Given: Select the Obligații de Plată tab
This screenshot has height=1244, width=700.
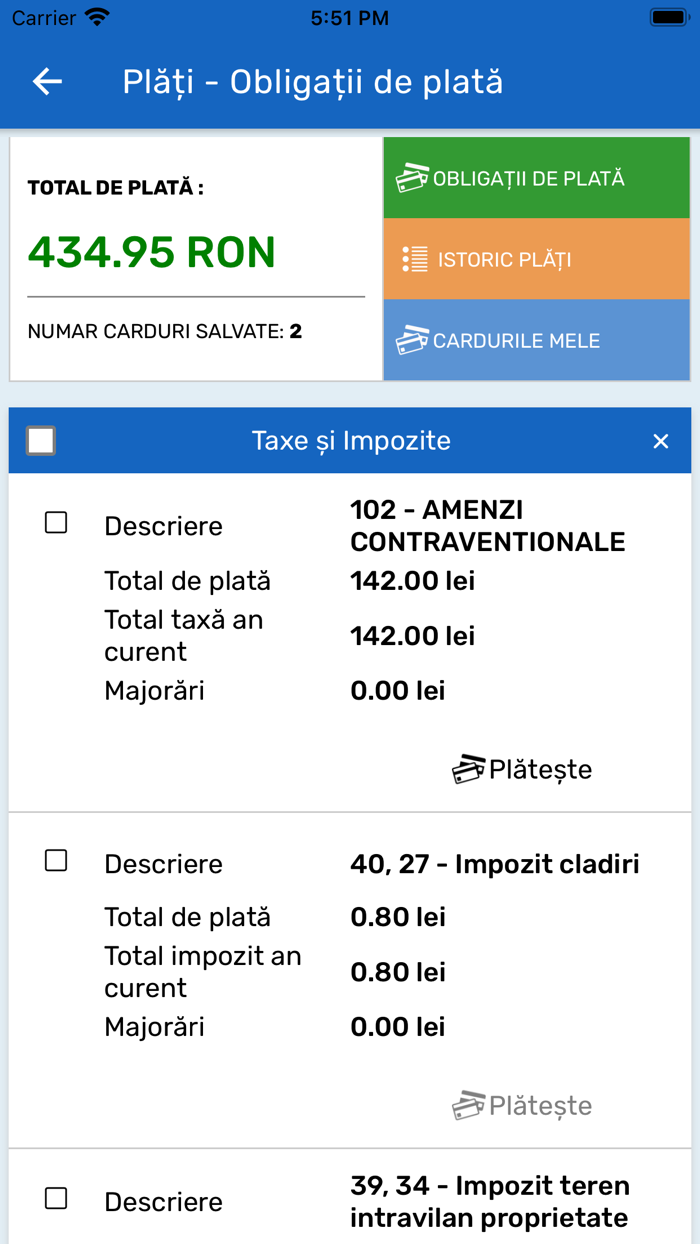Looking at the screenshot, I should (536, 176).
